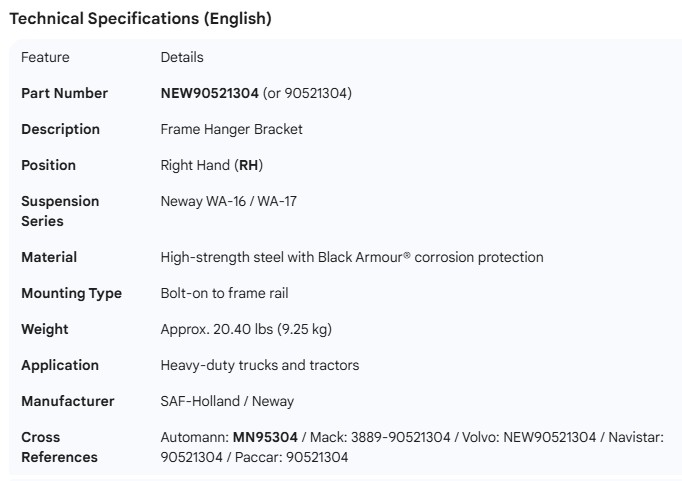Click the SAF-Holland / Neway manufacturer value
The width and height of the screenshot is (682, 481).
tap(227, 401)
